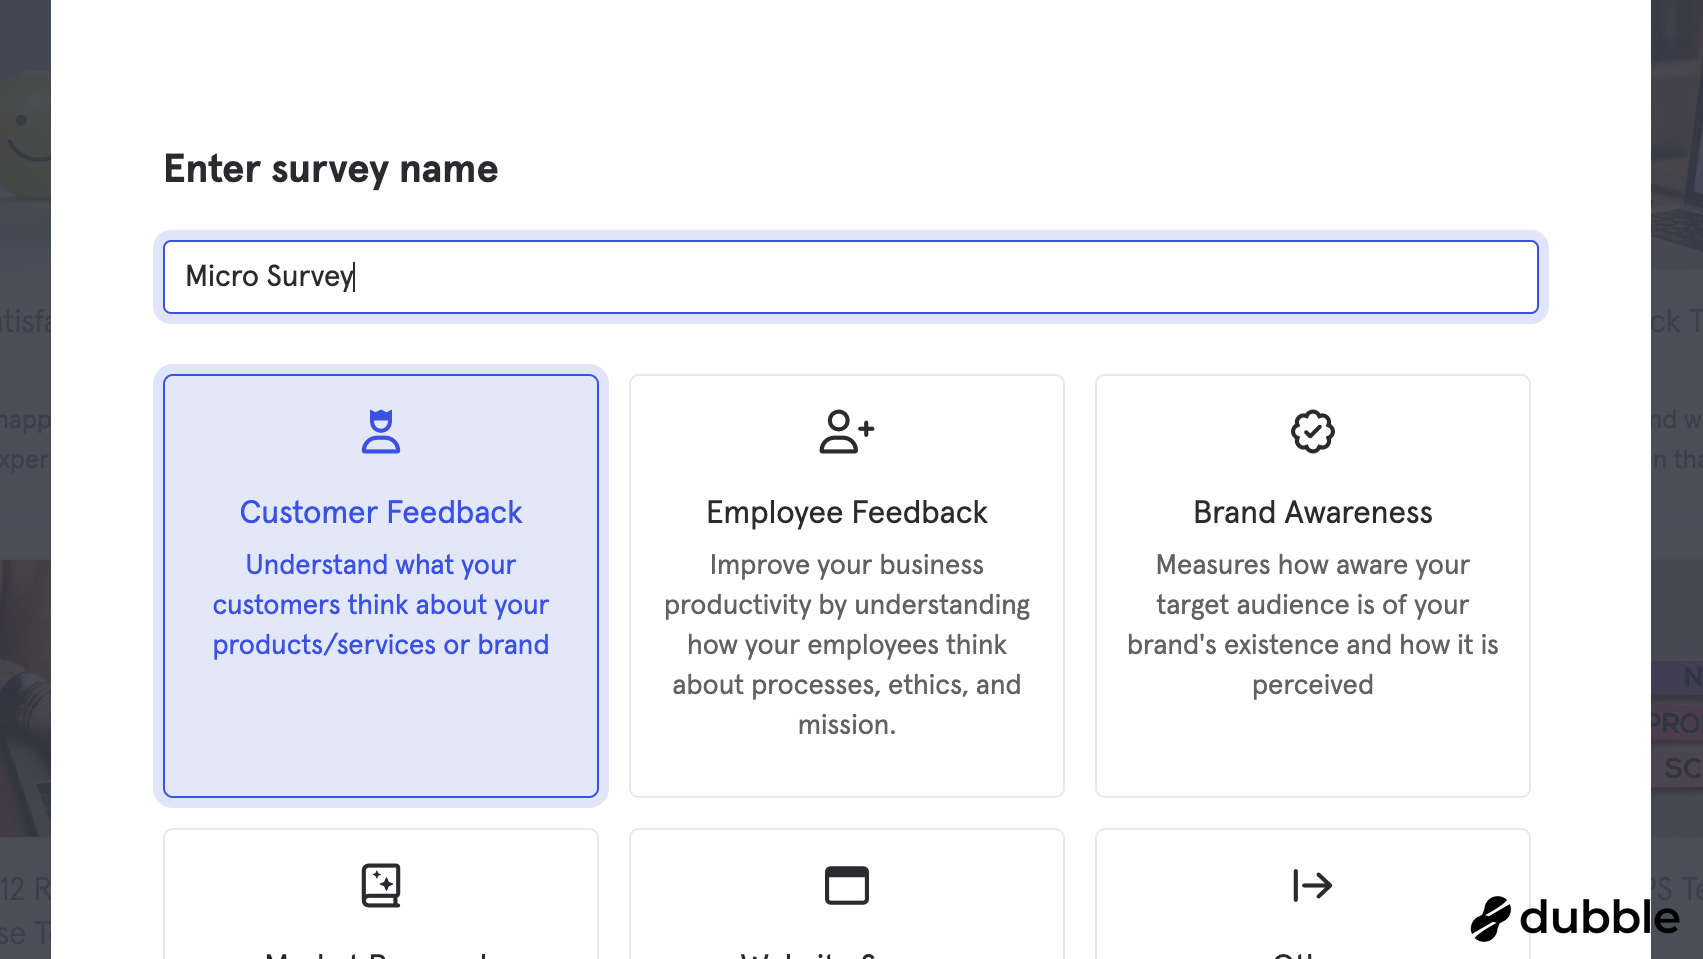Select the arrow-right exit icon card

(x=1313, y=893)
